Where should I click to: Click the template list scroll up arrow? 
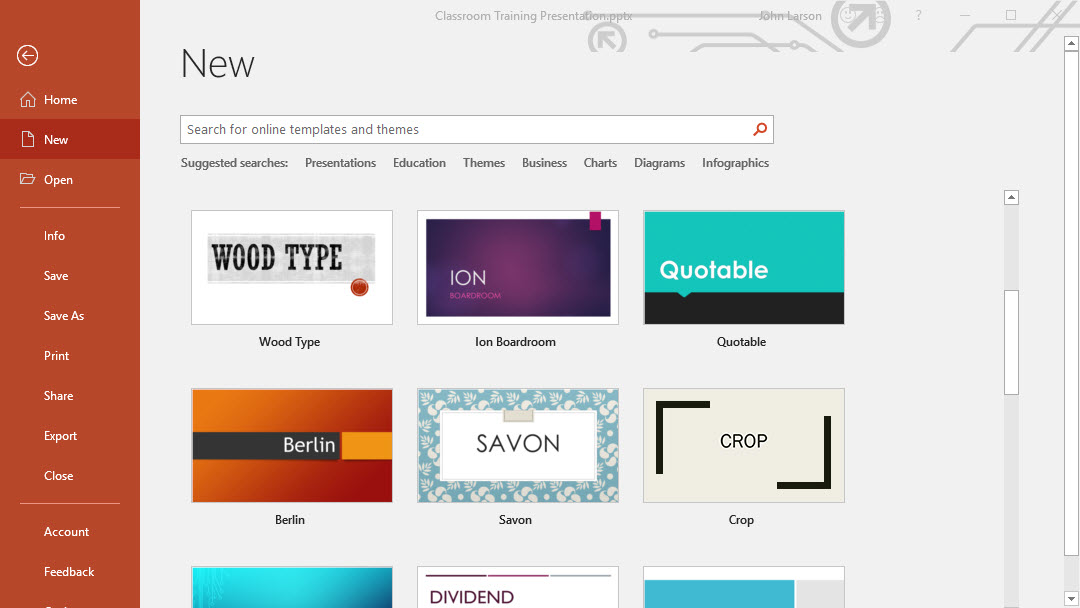(x=1011, y=198)
